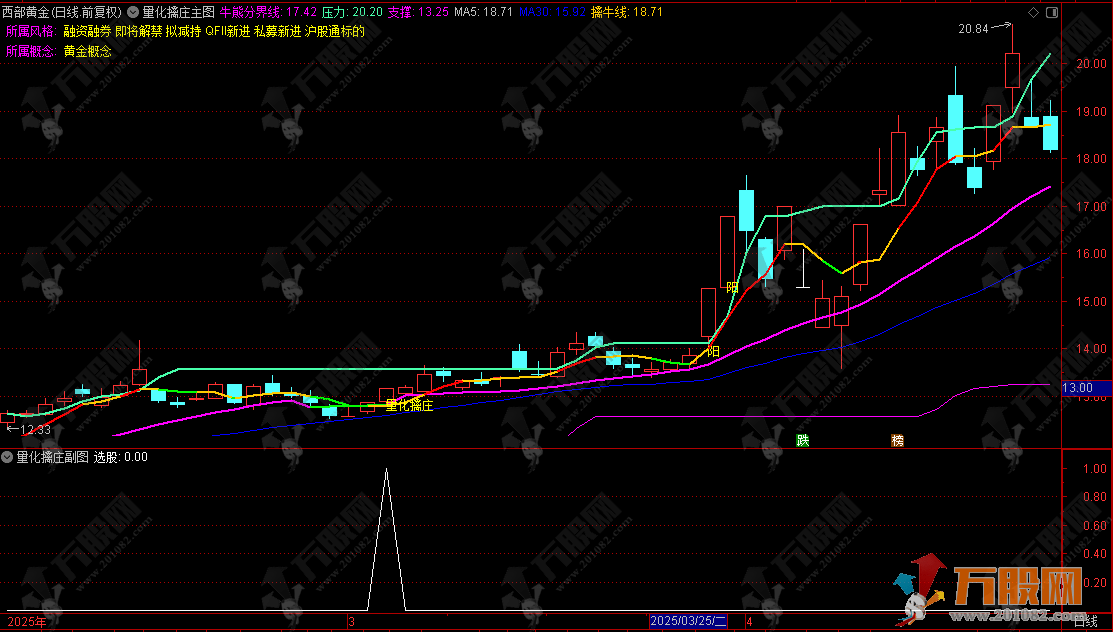Click the 日线 period label at bottom-right
The height and width of the screenshot is (632, 1113).
pyautogui.click(x=1085, y=622)
